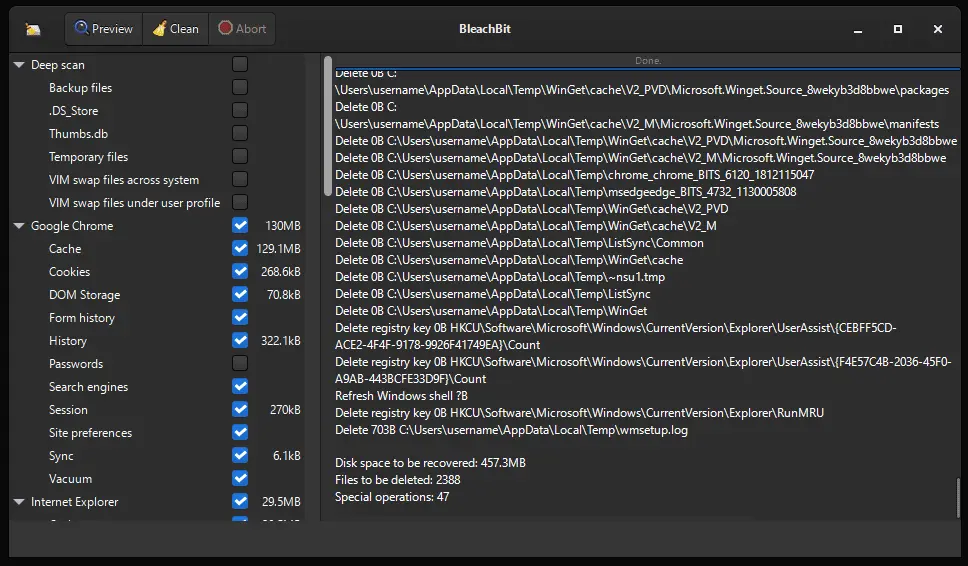This screenshot has height=566, width=968.
Task: Select the Backup files item
Action: click(x=80, y=88)
